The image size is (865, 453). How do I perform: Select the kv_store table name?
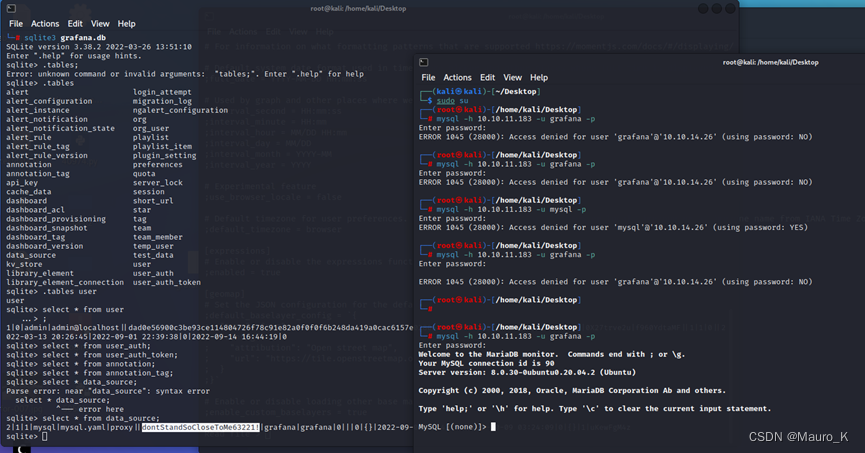pos(24,264)
